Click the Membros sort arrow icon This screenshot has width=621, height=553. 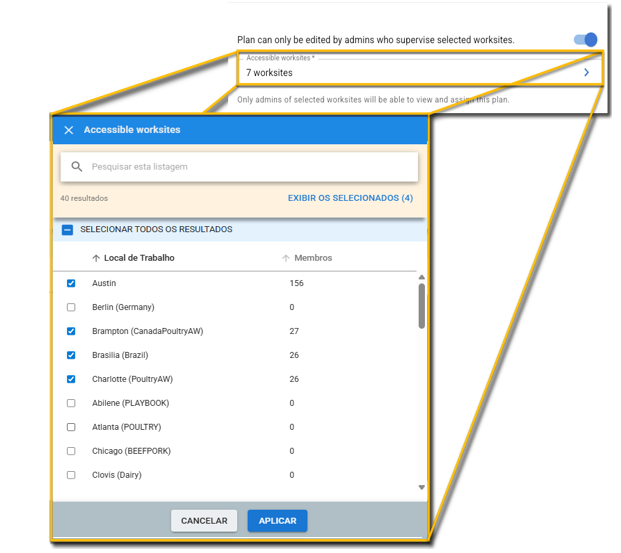286,258
